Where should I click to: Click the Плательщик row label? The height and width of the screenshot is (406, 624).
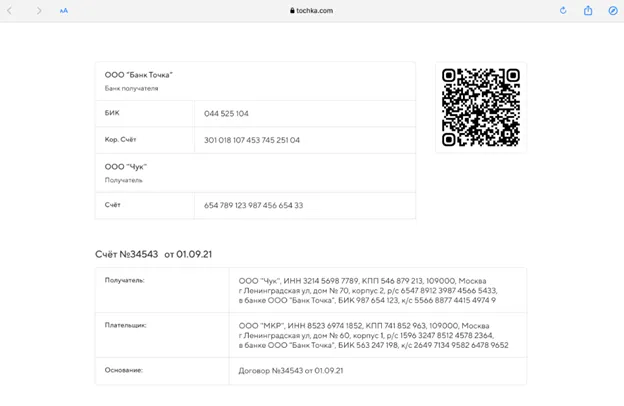click(126, 325)
